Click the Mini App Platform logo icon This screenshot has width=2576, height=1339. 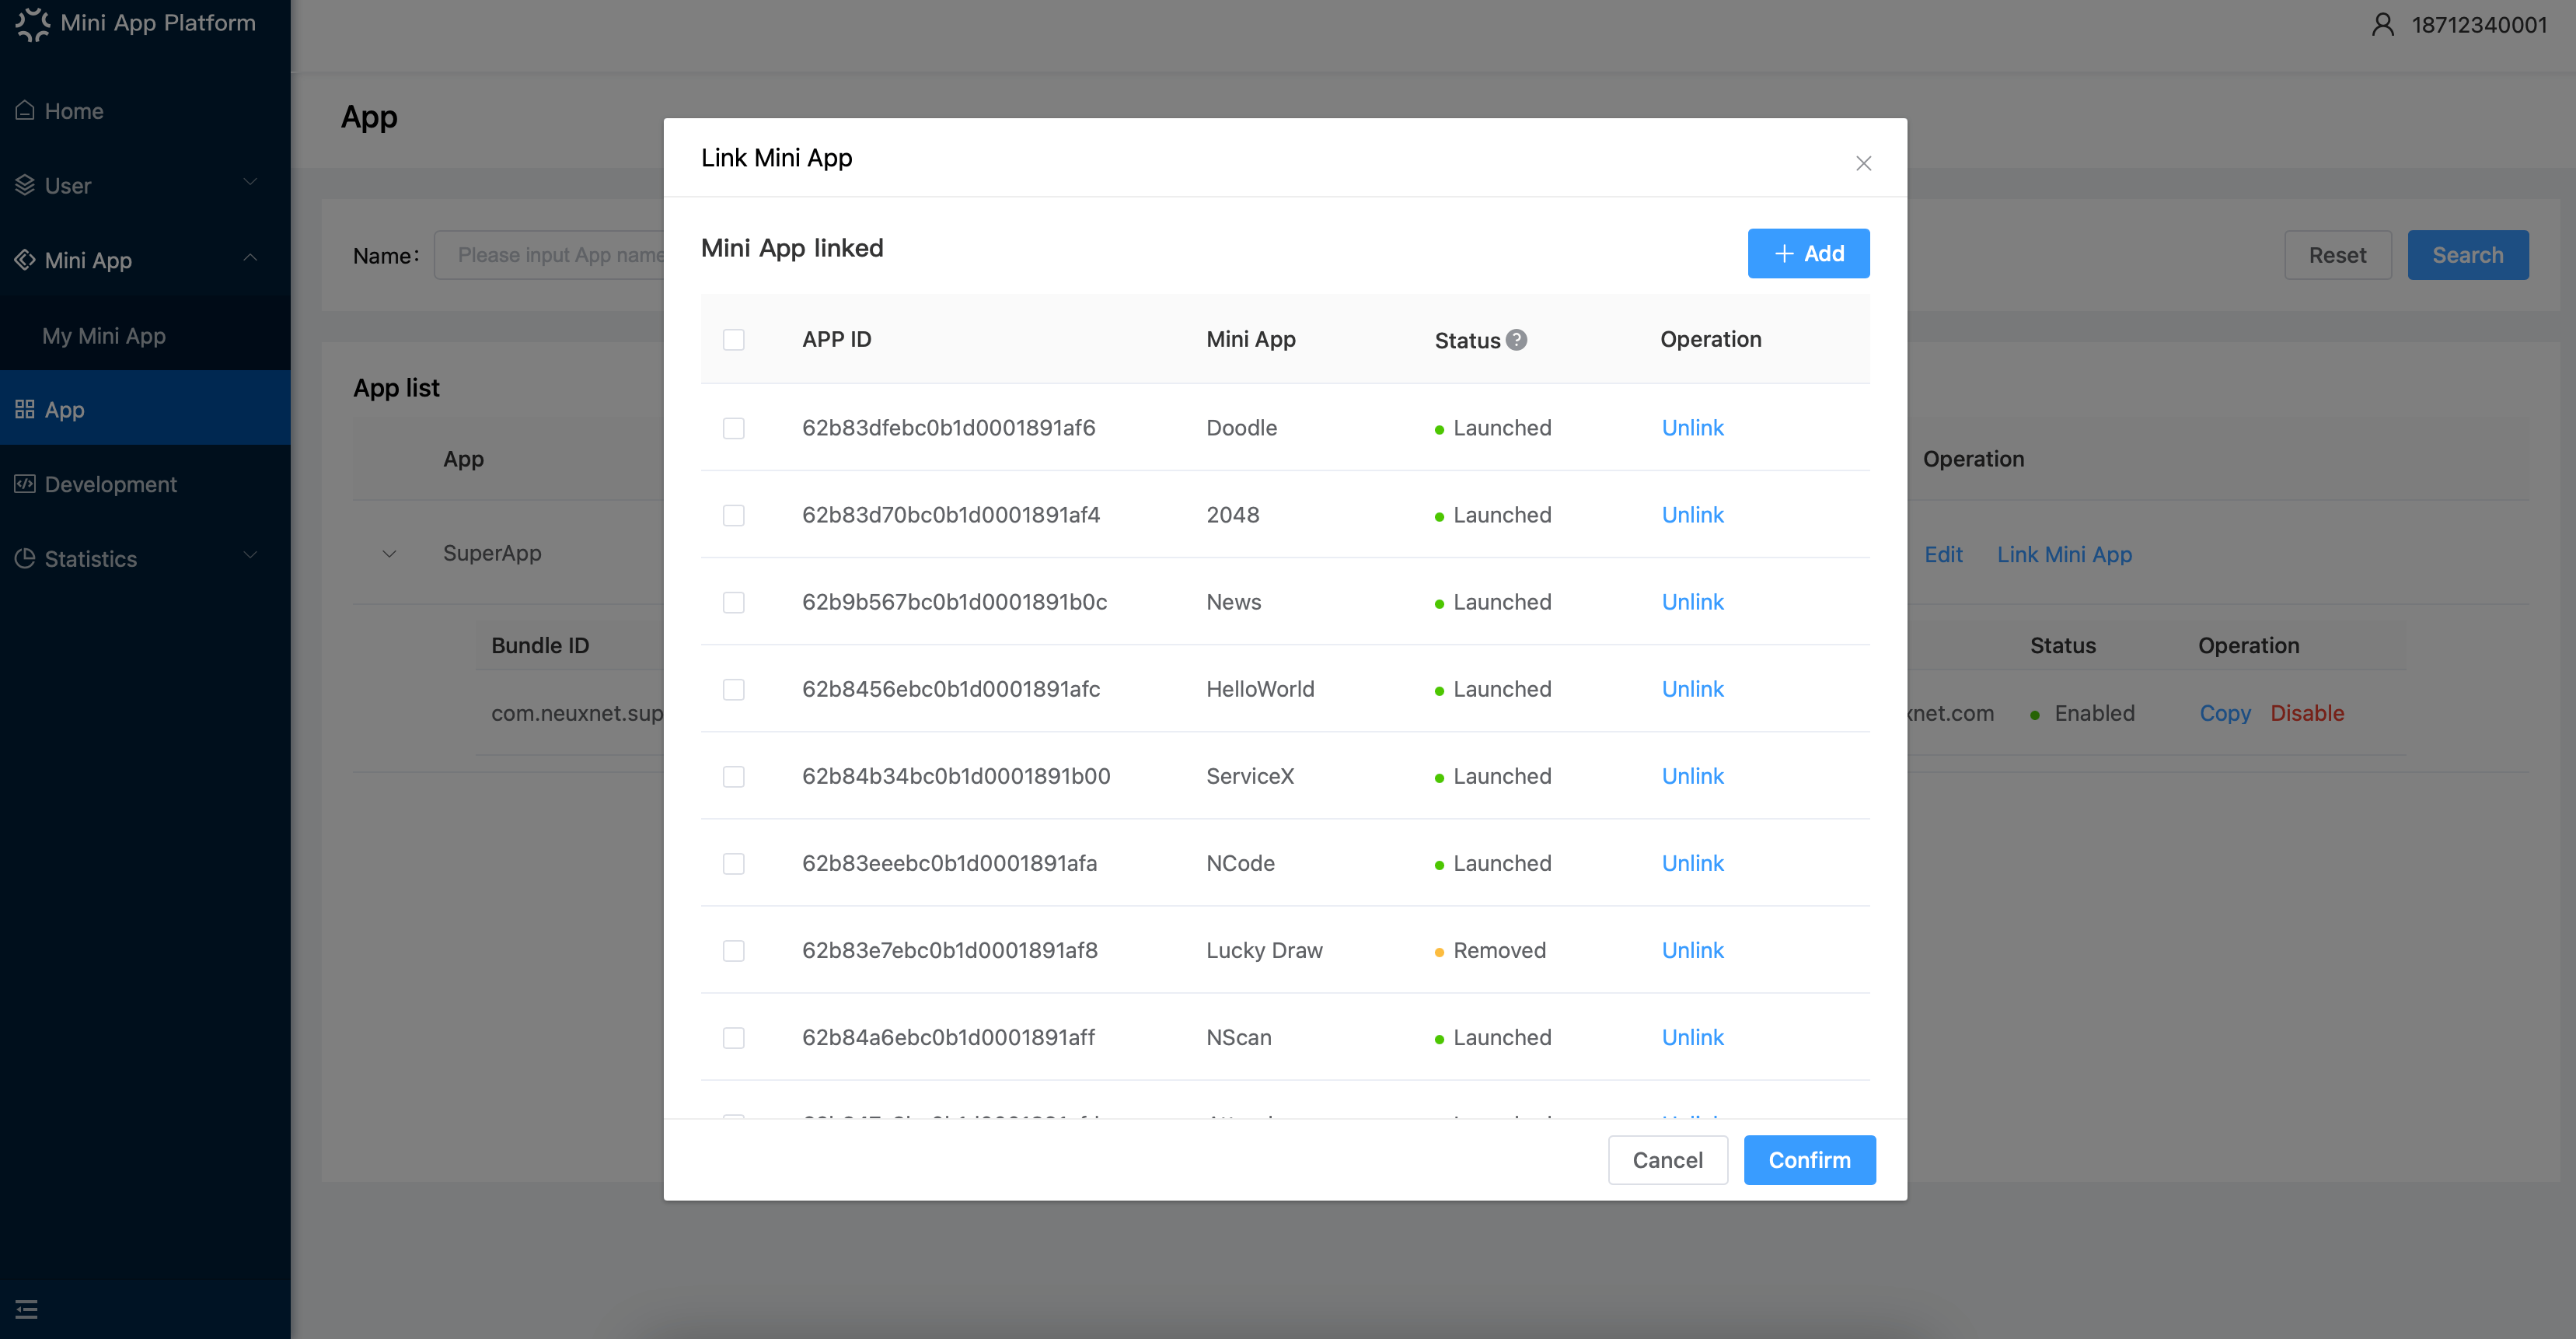pyautogui.click(x=33, y=23)
